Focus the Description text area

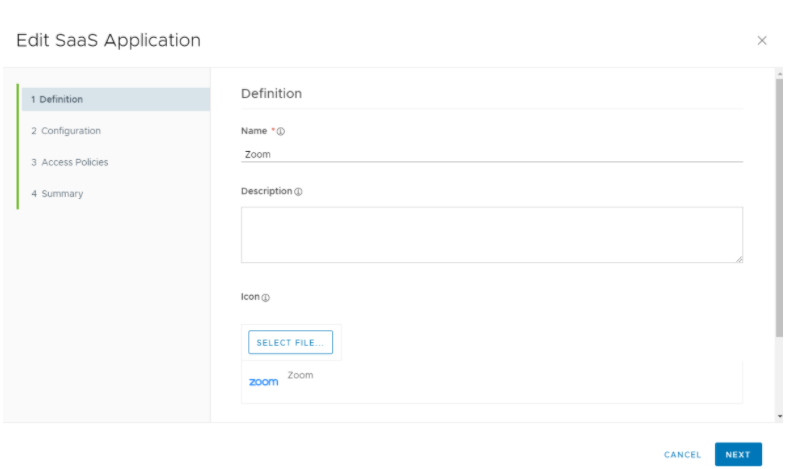coord(491,234)
